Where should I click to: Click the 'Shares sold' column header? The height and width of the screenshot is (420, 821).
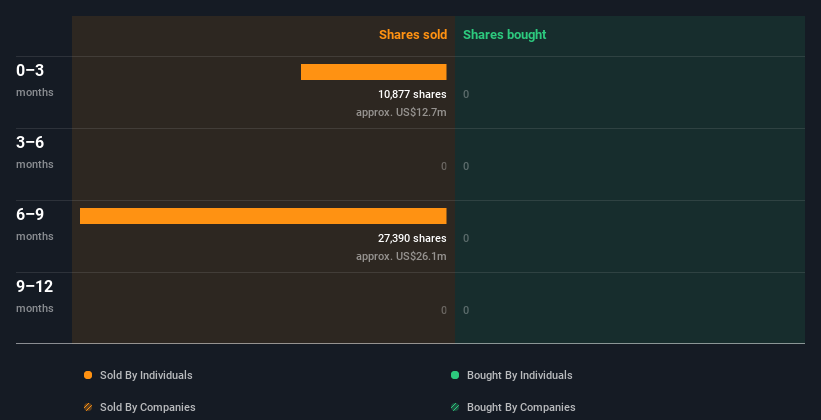[413, 35]
